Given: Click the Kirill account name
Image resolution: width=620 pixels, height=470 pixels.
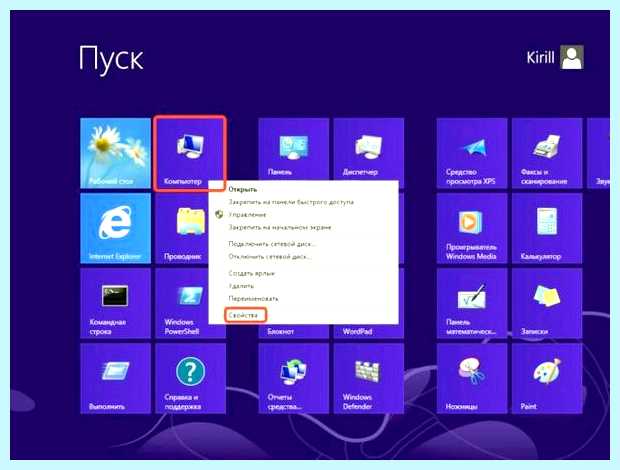Looking at the screenshot, I should 540,58.
